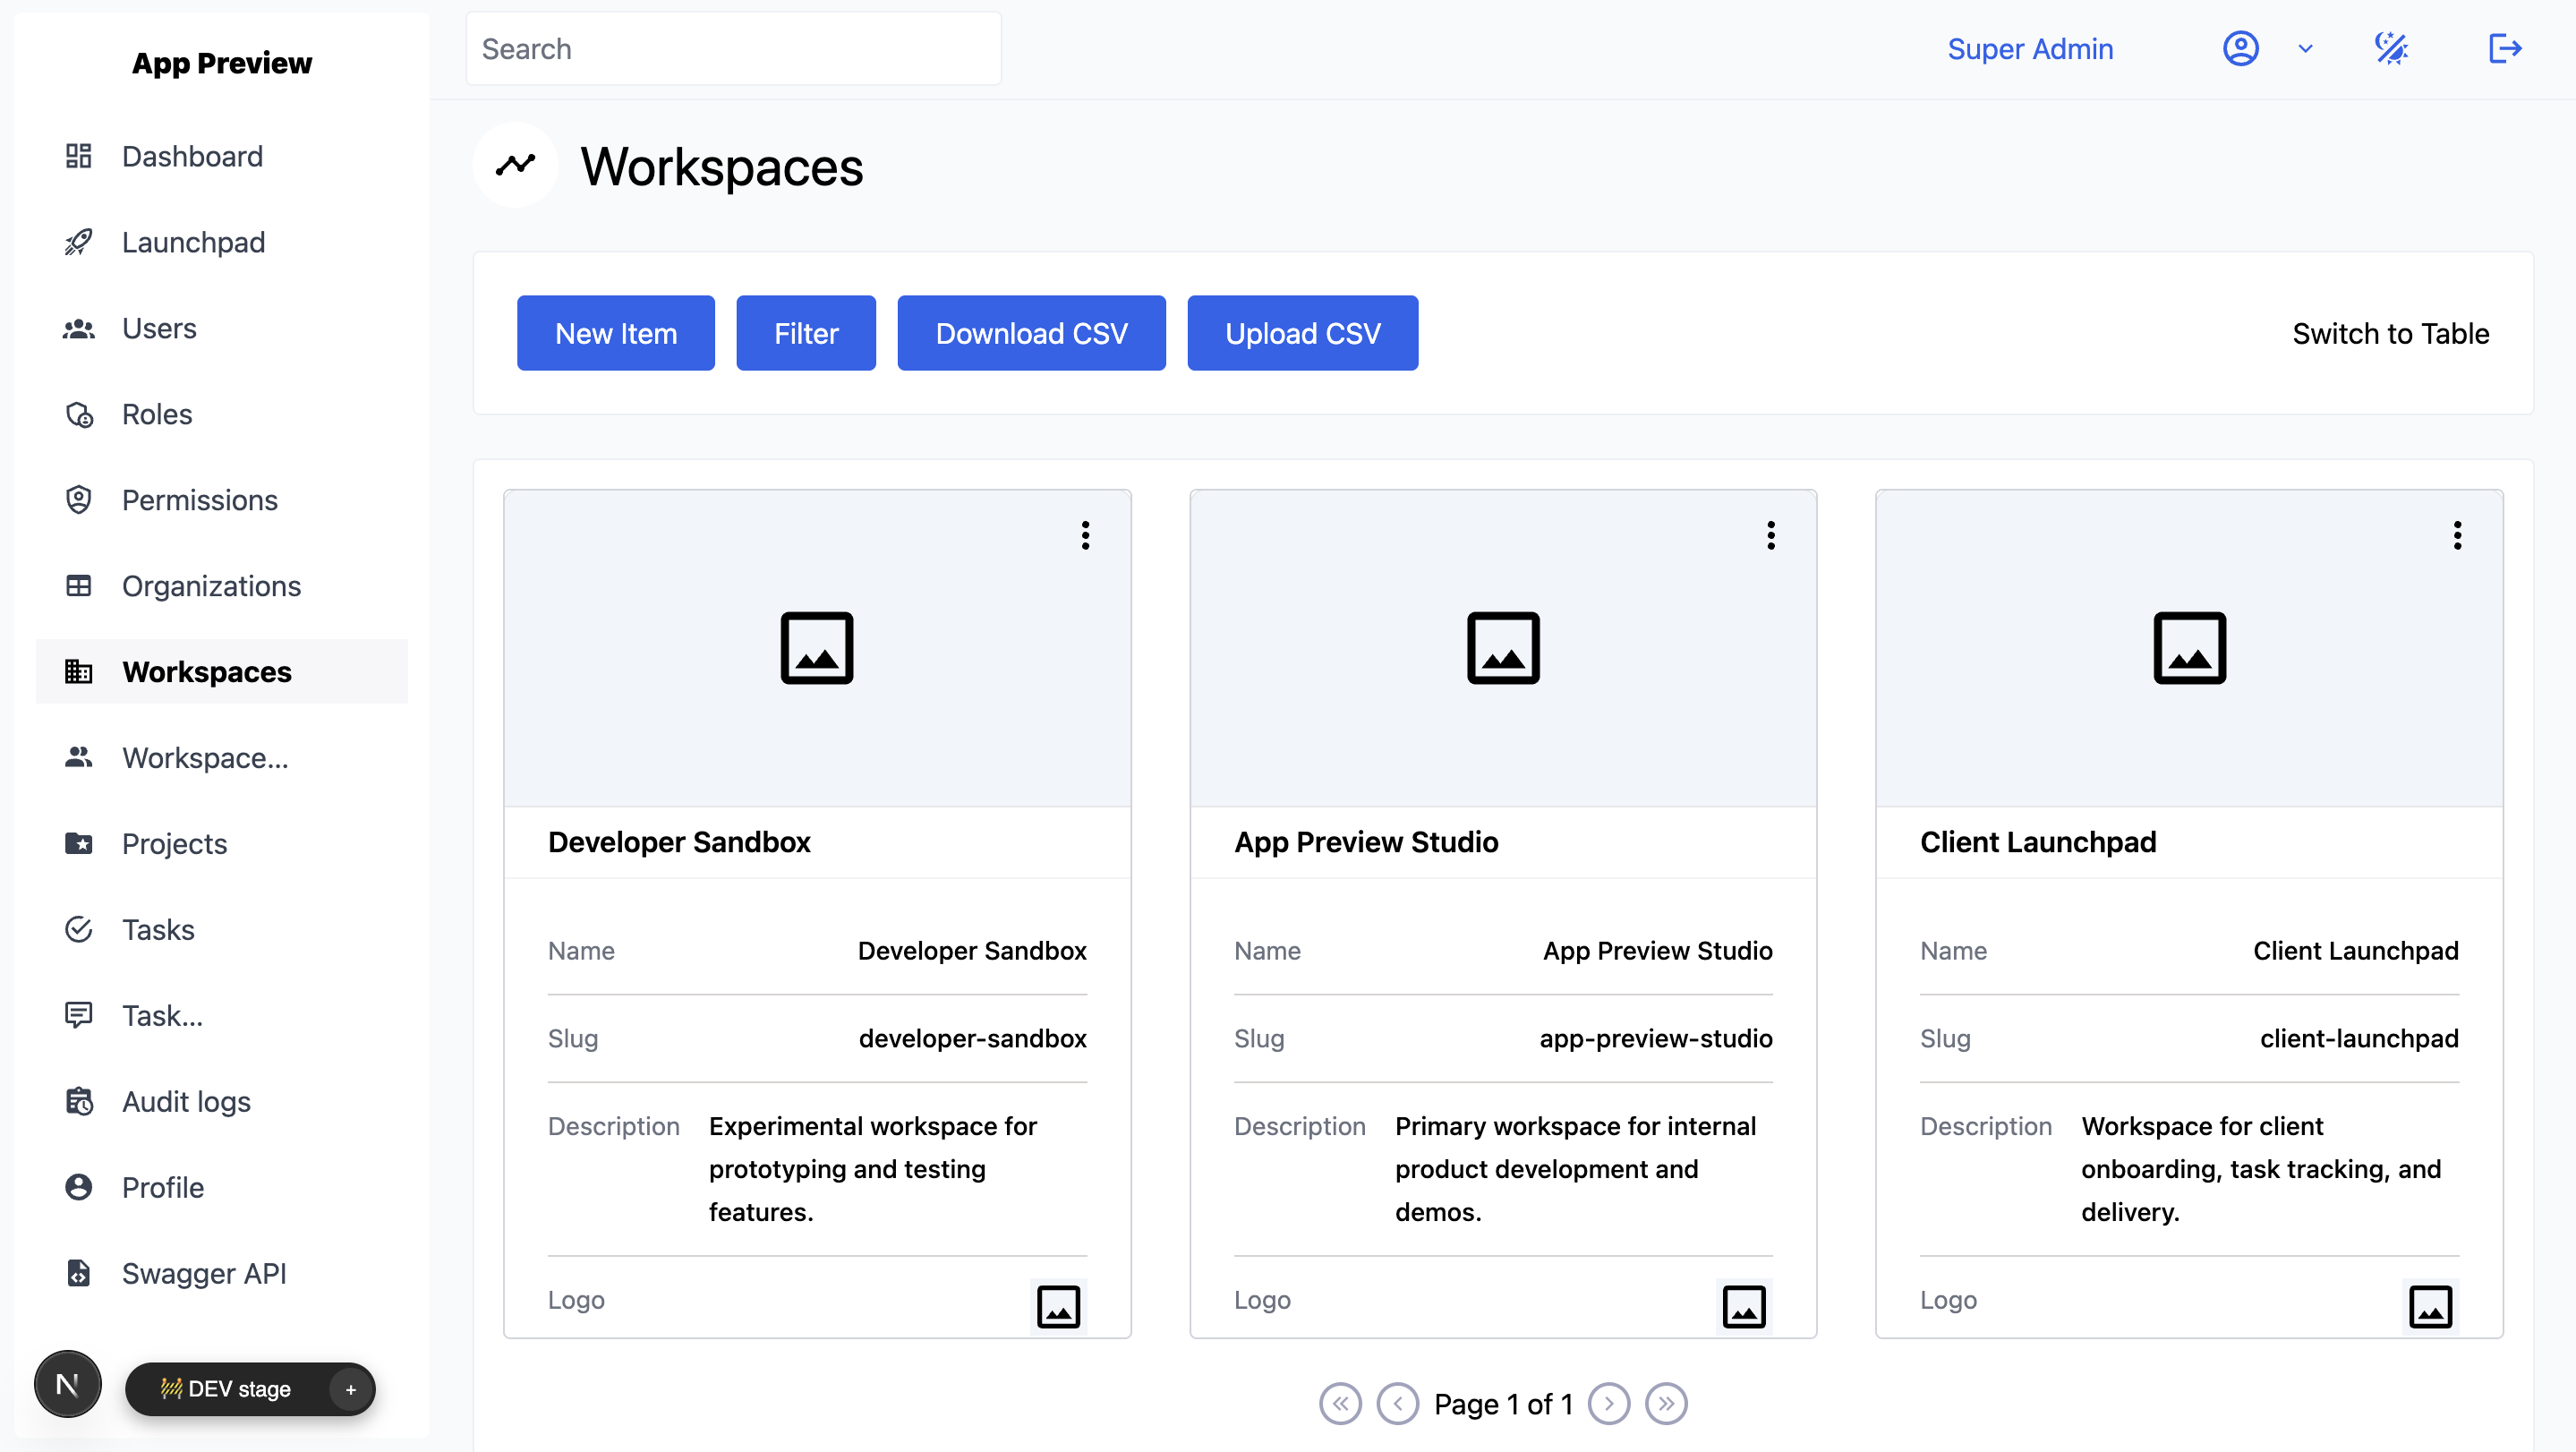The height and width of the screenshot is (1452, 2576).
Task: Open Dashboard menu item
Action: 222,156
